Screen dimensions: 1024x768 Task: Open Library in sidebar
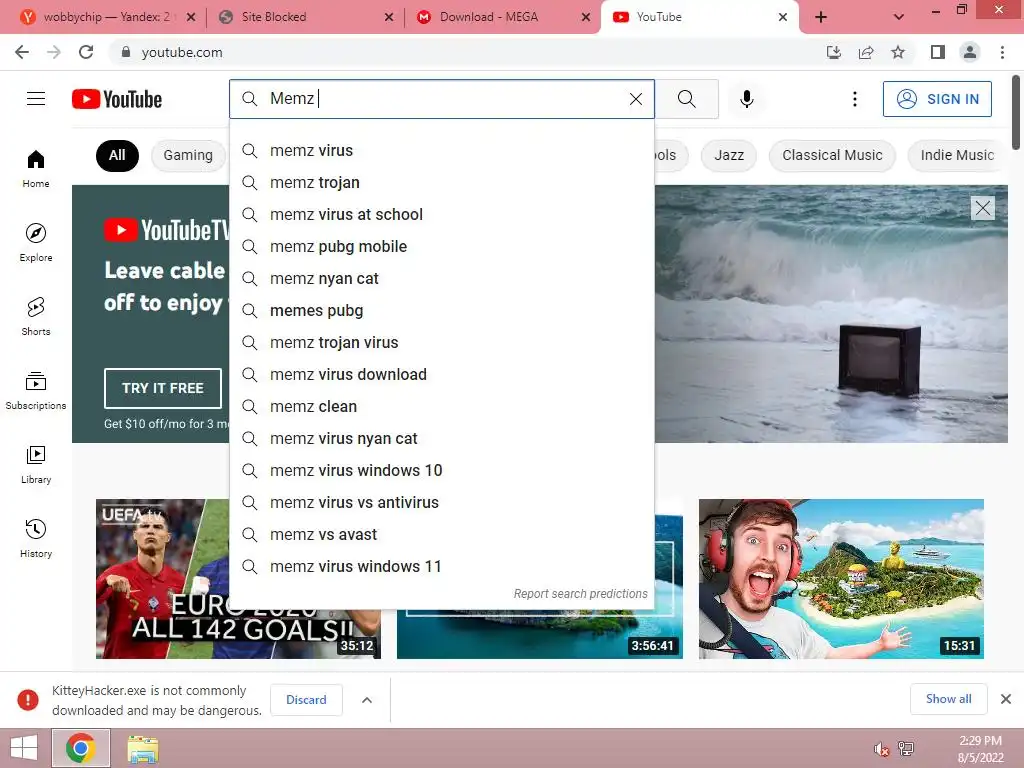(36, 464)
